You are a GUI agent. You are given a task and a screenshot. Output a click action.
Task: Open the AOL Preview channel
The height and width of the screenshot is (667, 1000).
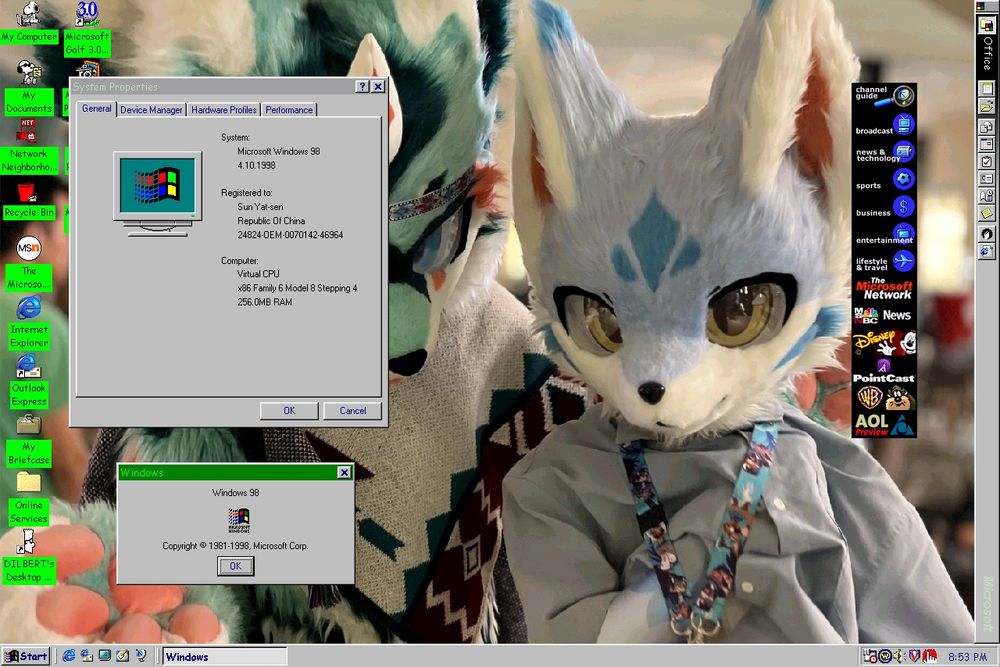point(885,425)
